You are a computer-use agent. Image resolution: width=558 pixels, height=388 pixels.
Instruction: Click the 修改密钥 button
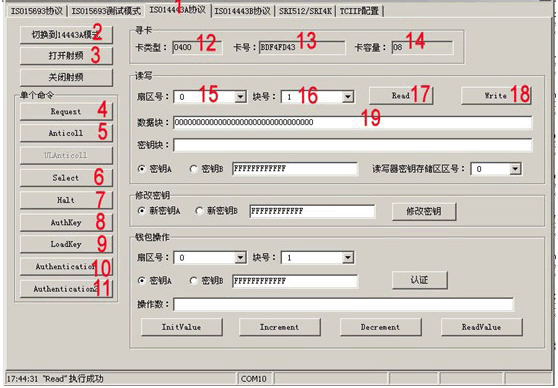pyautogui.click(x=424, y=211)
